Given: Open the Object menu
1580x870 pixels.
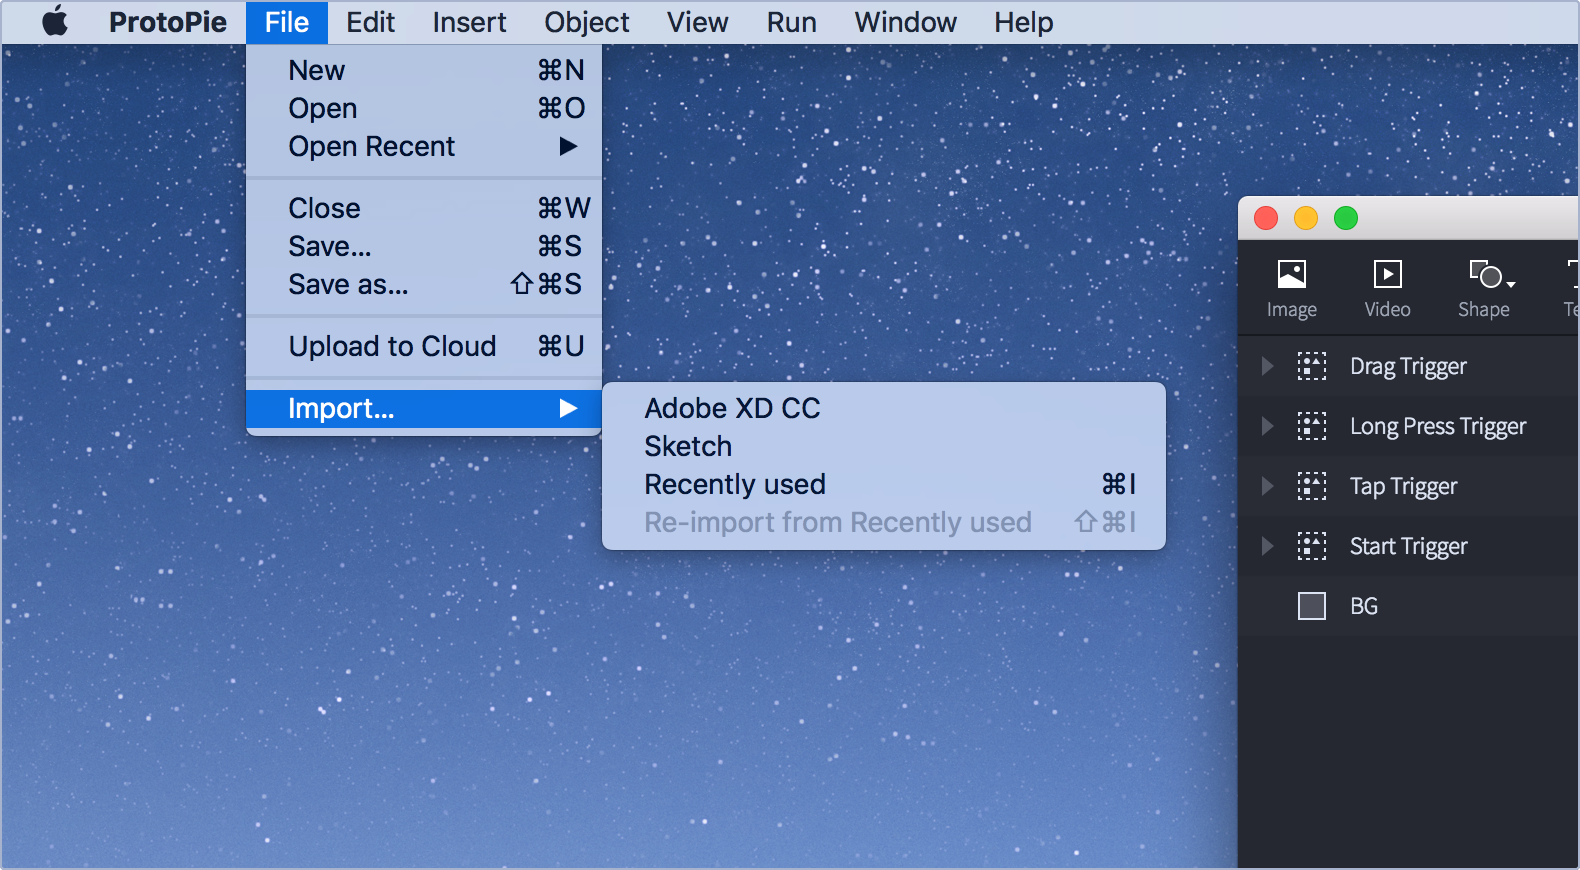Looking at the screenshot, I should tap(587, 22).
